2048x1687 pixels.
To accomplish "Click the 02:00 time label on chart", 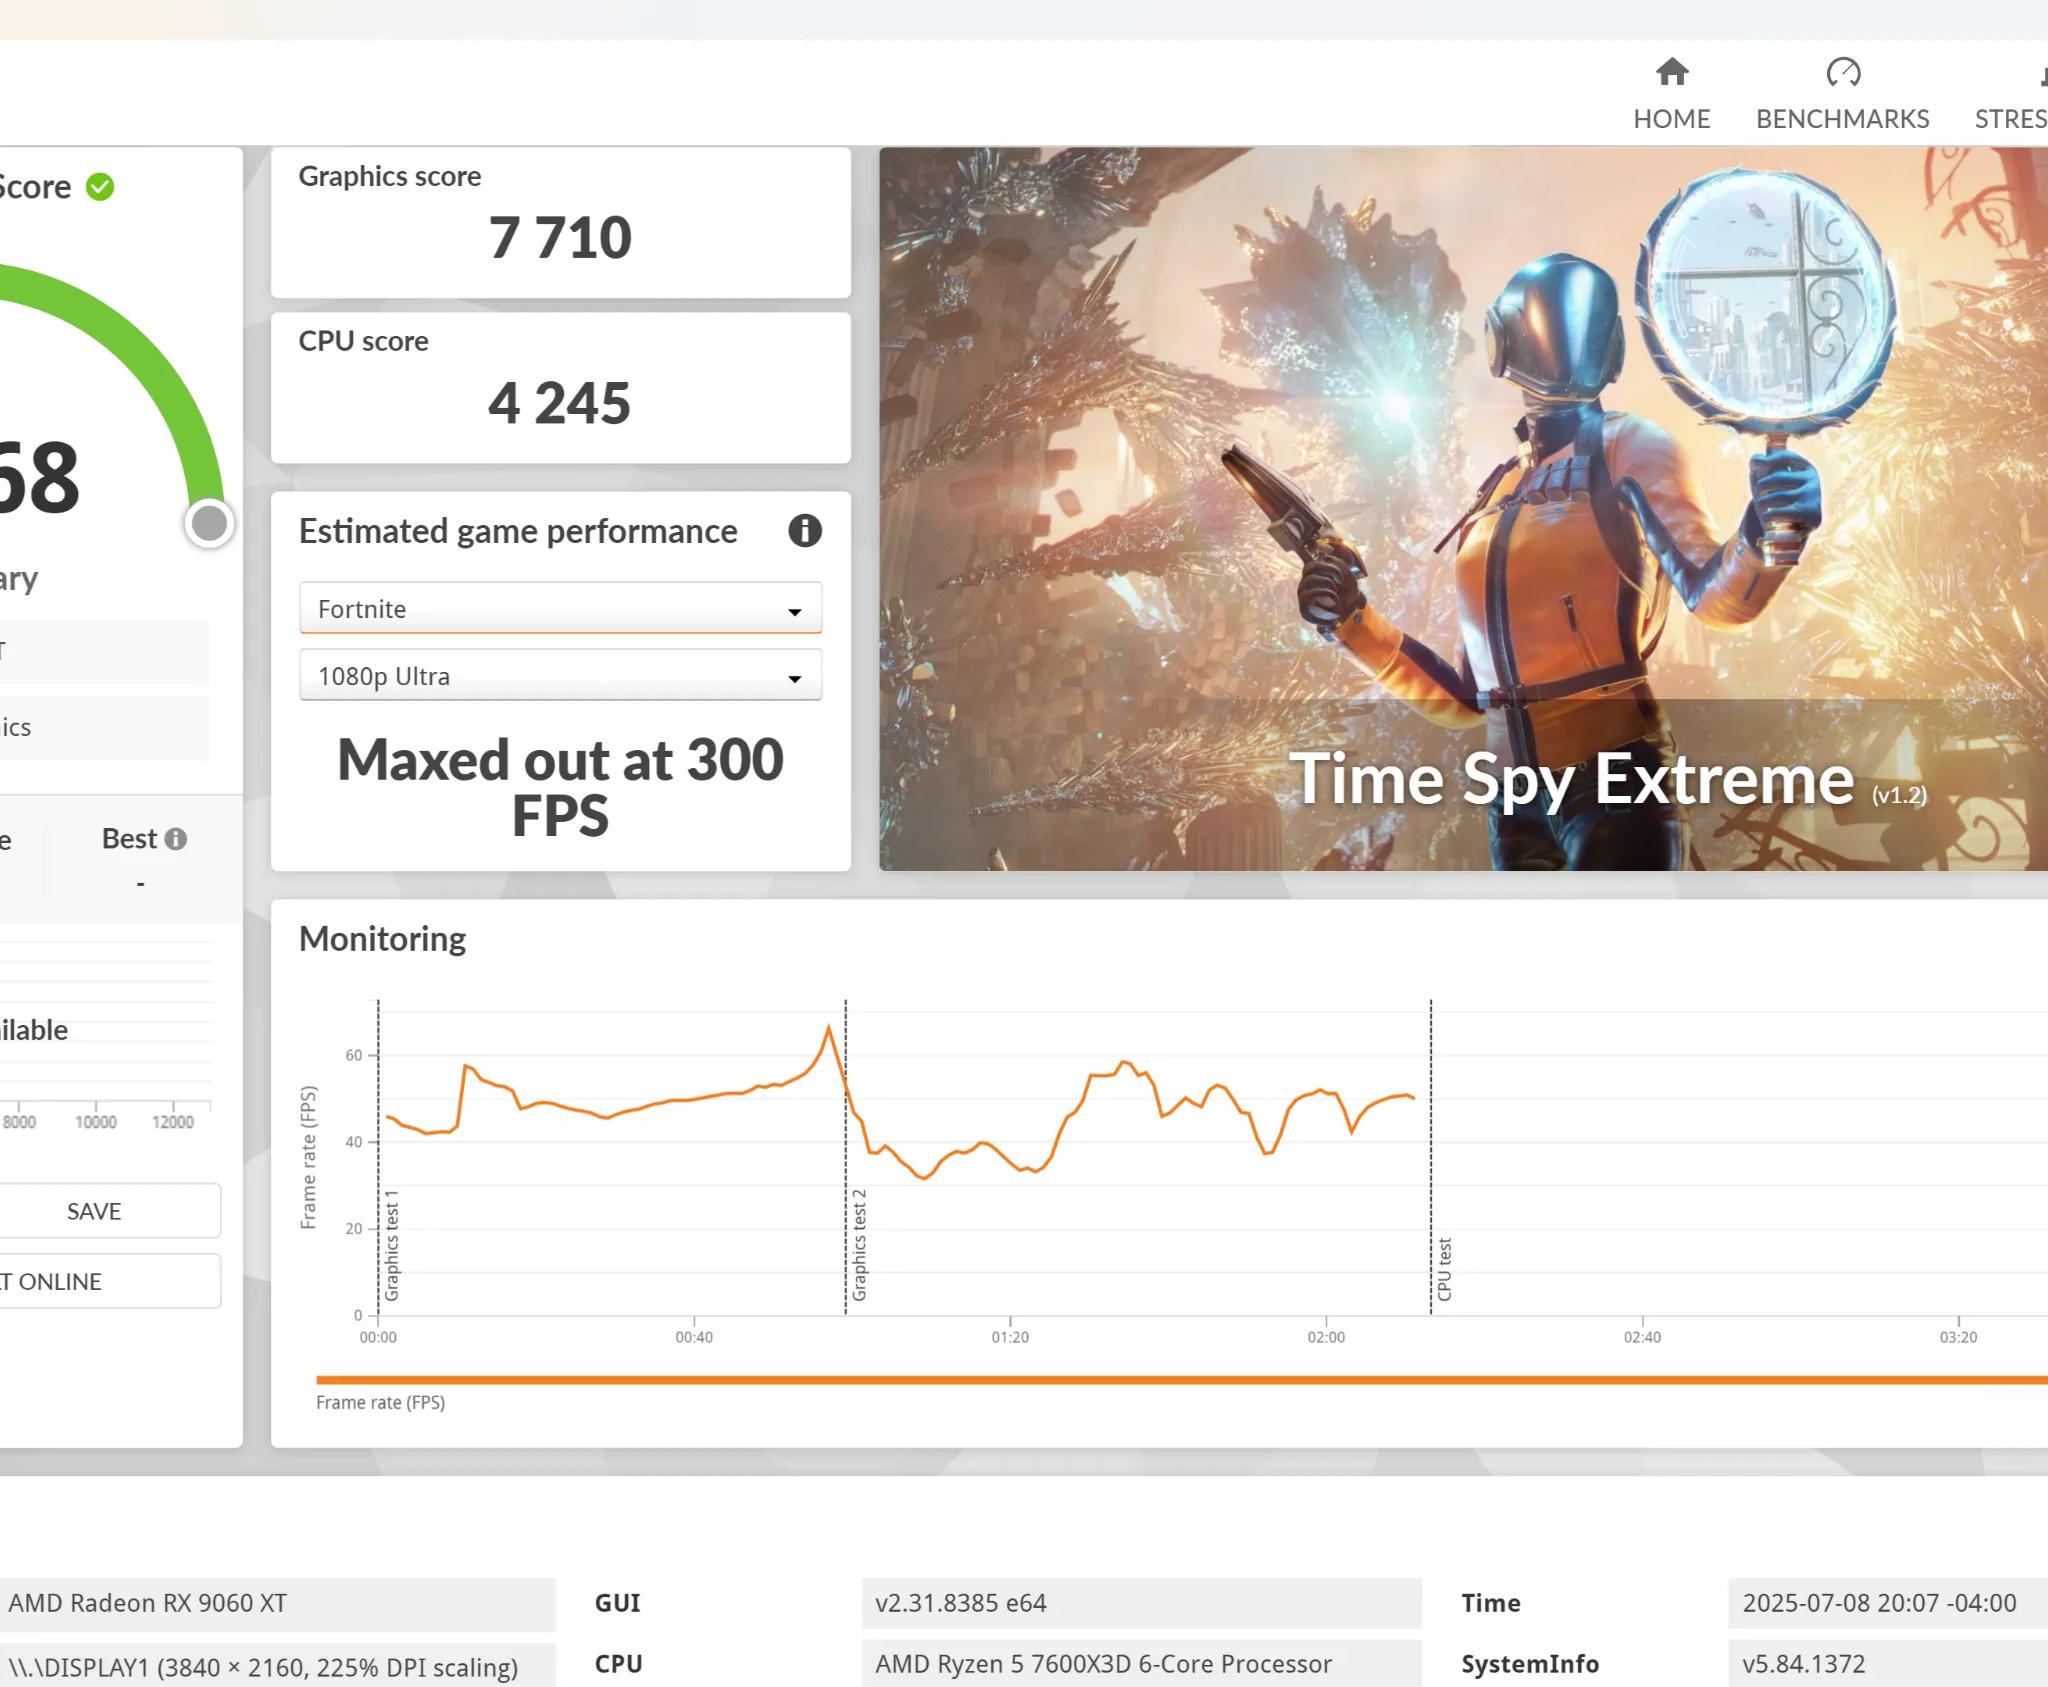I will point(1326,1337).
